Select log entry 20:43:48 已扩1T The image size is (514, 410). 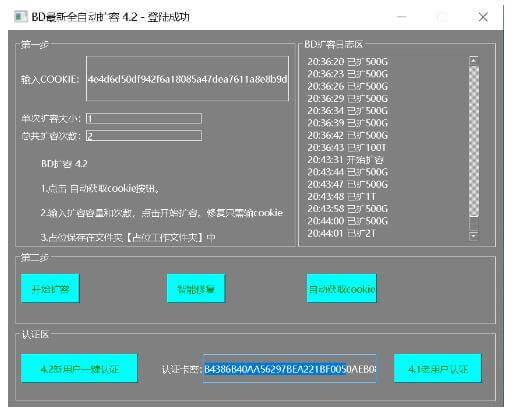(x=341, y=197)
